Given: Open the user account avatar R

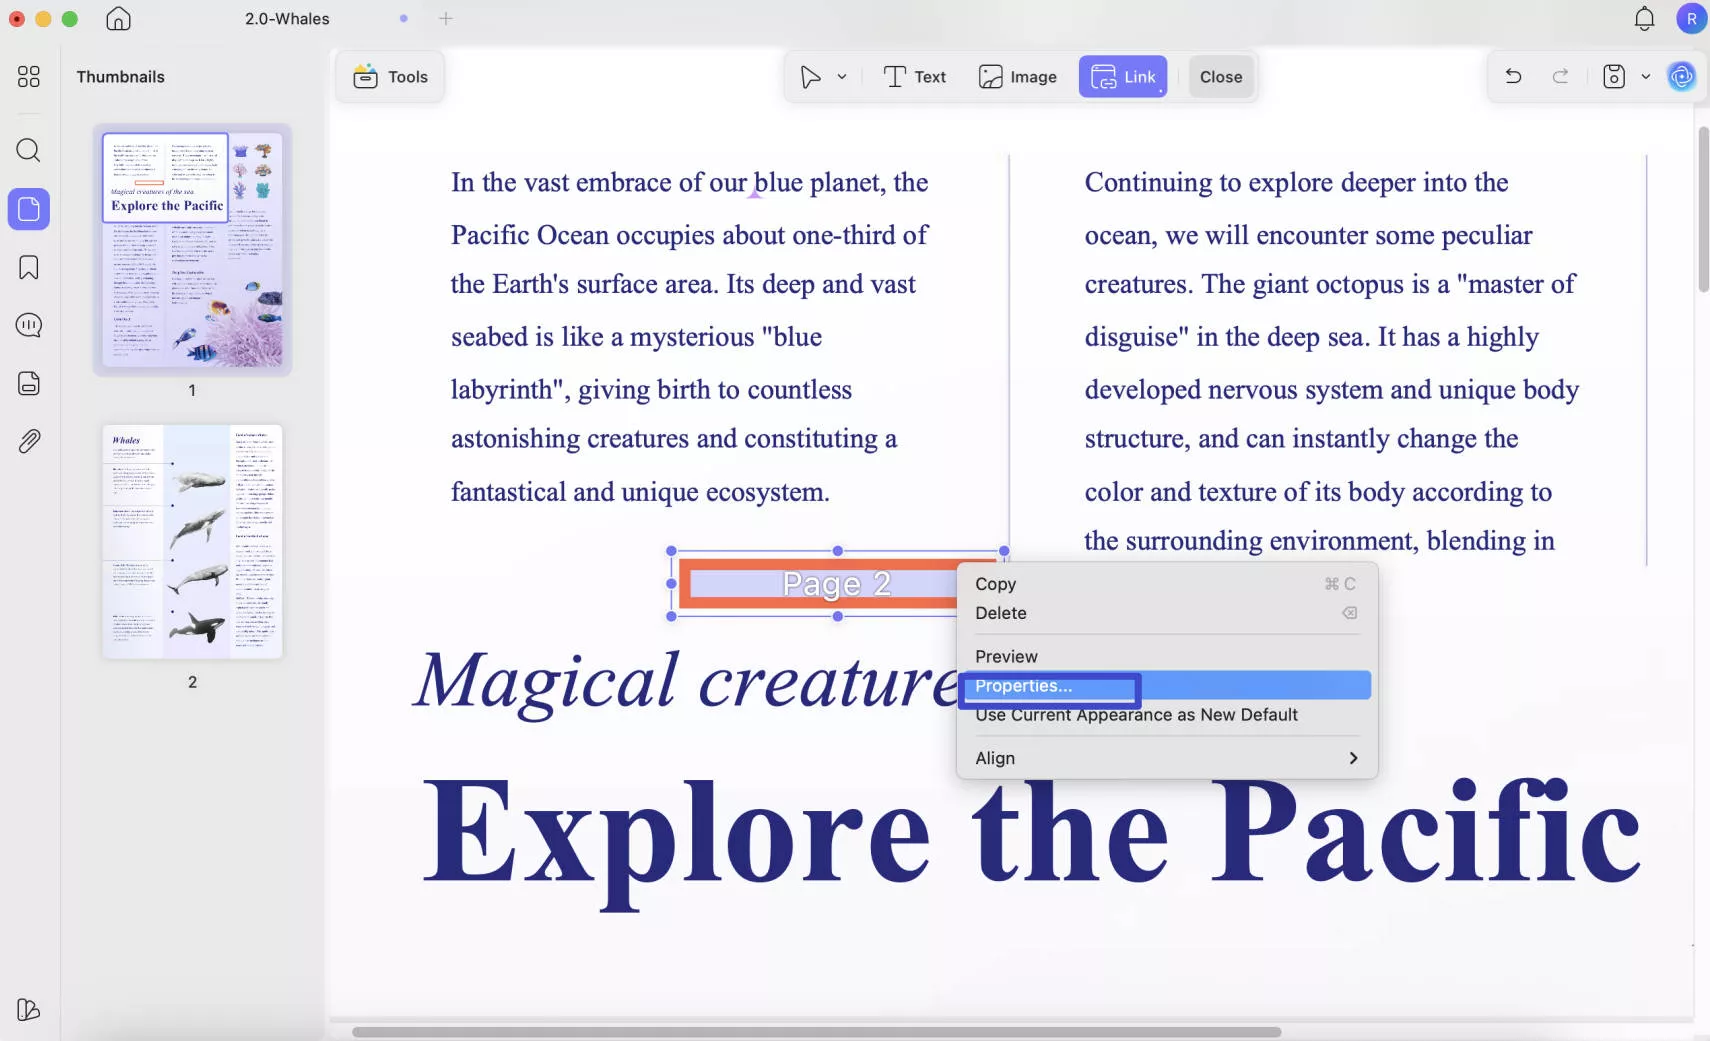Looking at the screenshot, I should coord(1691,18).
